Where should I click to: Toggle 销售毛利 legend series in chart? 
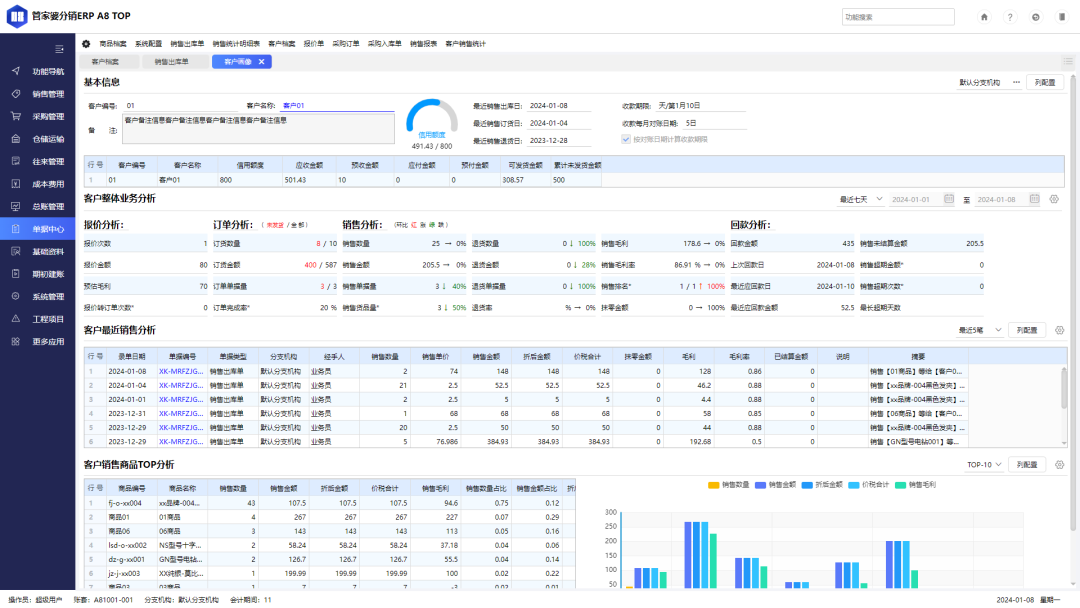point(915,485)
